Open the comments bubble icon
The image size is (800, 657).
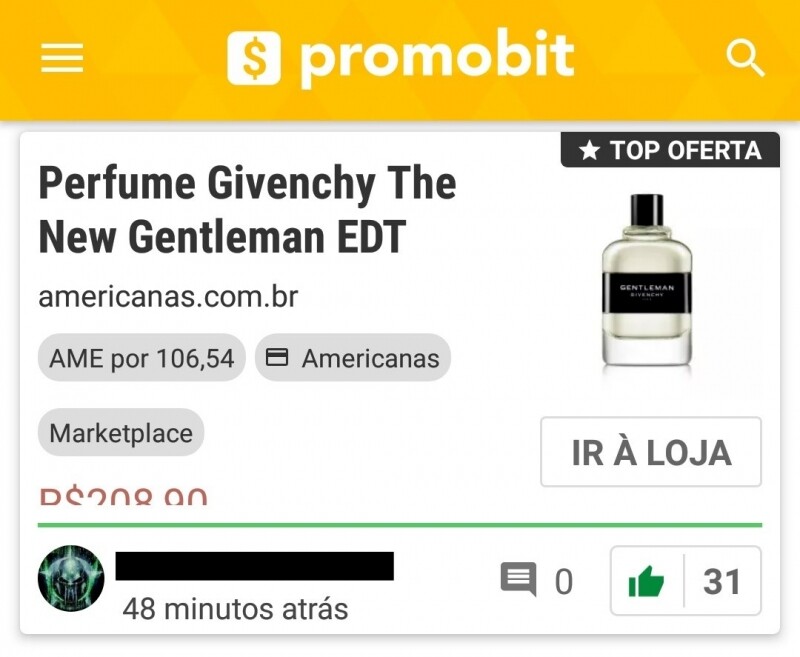tap(519, 579)
